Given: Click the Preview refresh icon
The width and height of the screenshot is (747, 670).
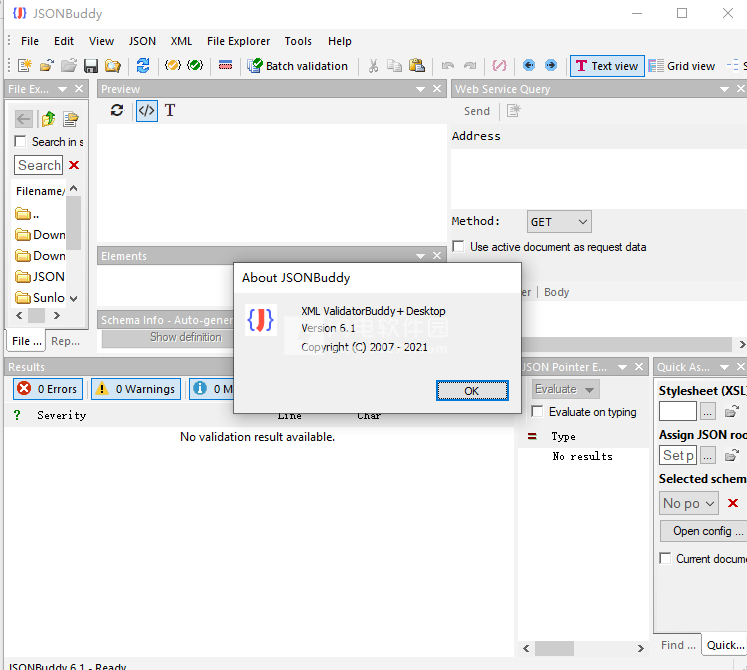Looking at the screenshot, I should 117,111.
